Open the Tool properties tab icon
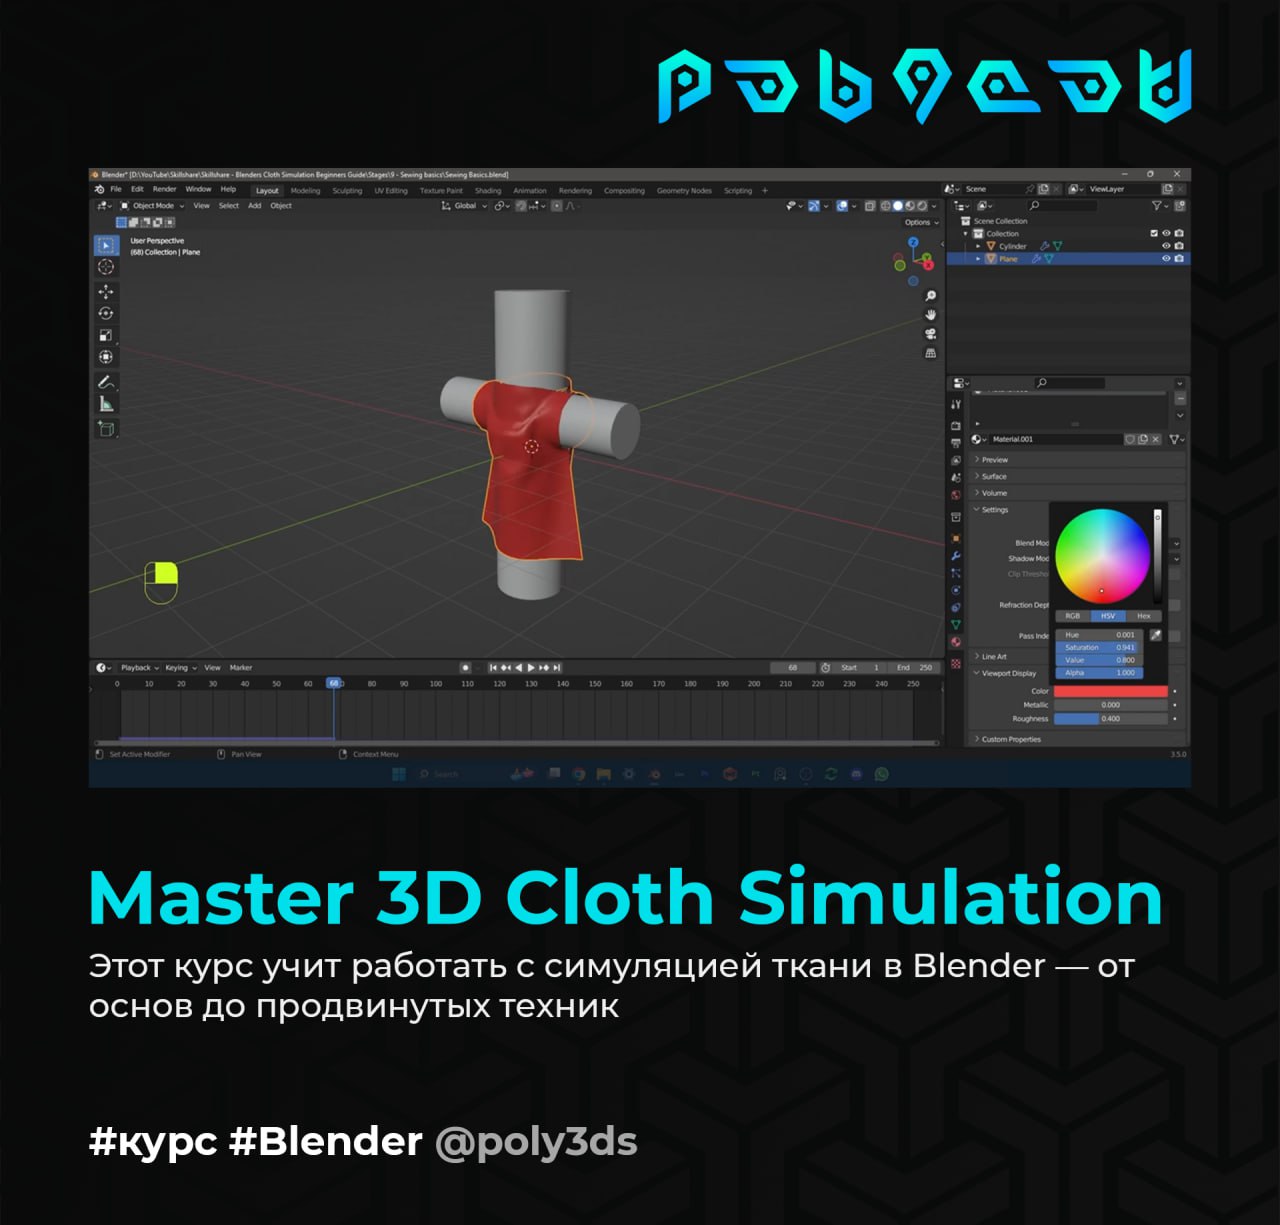 point(956,404)
